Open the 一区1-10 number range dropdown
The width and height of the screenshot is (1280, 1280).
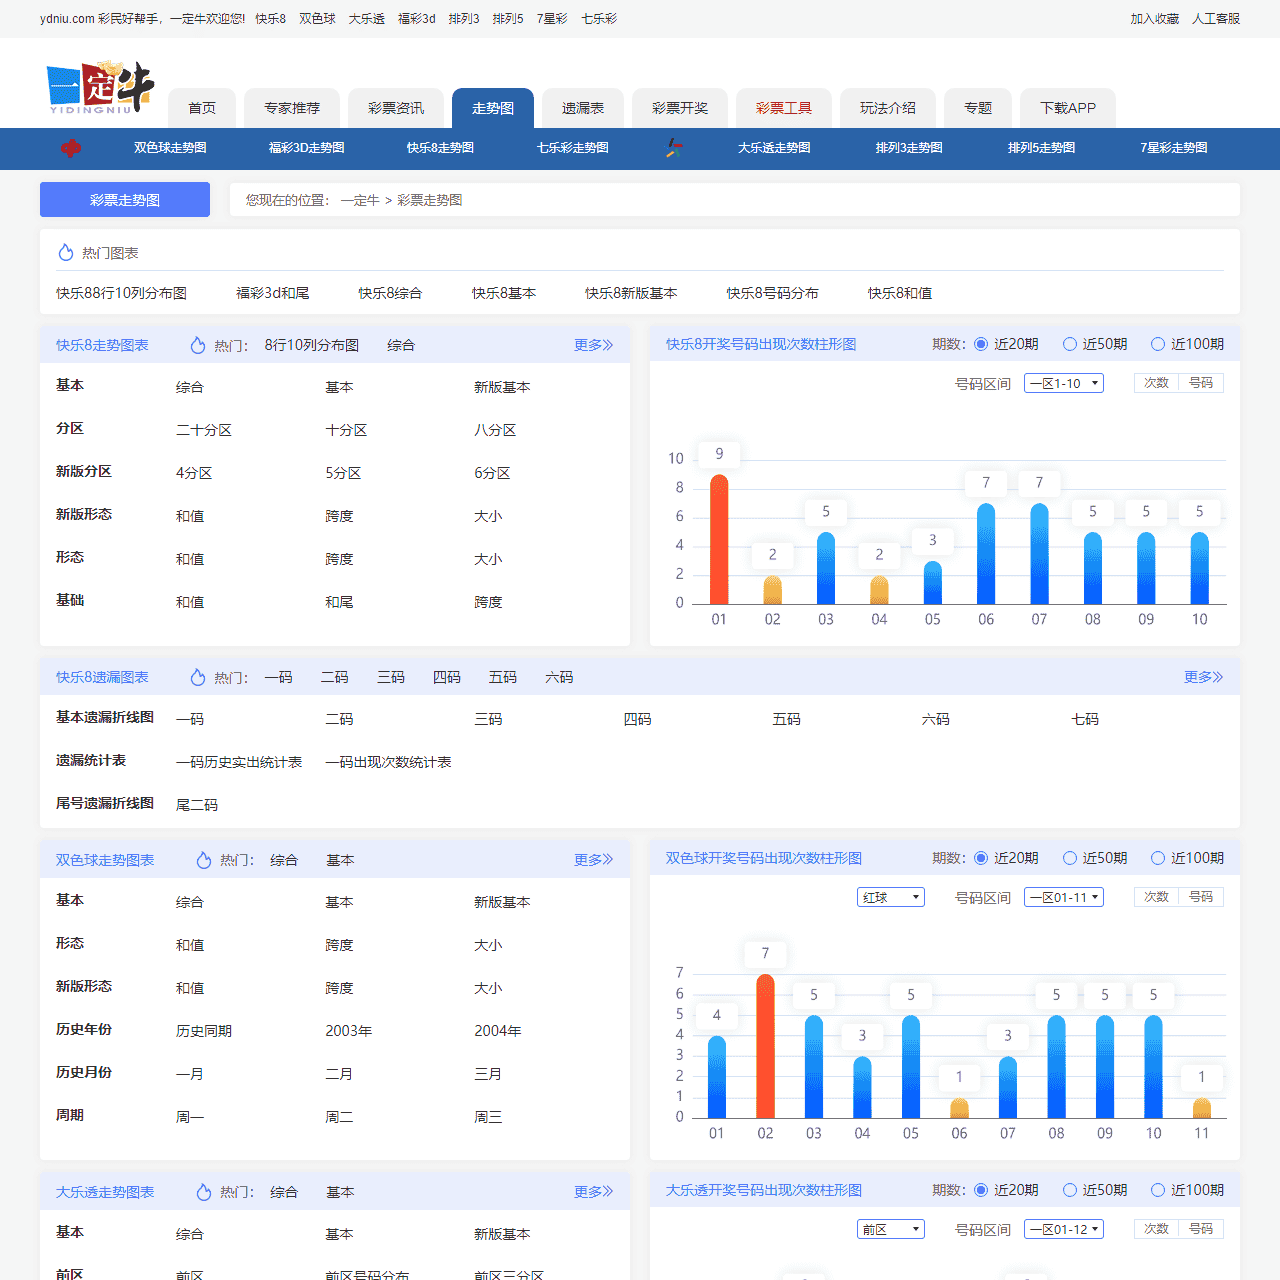(x=1063, y=383)
